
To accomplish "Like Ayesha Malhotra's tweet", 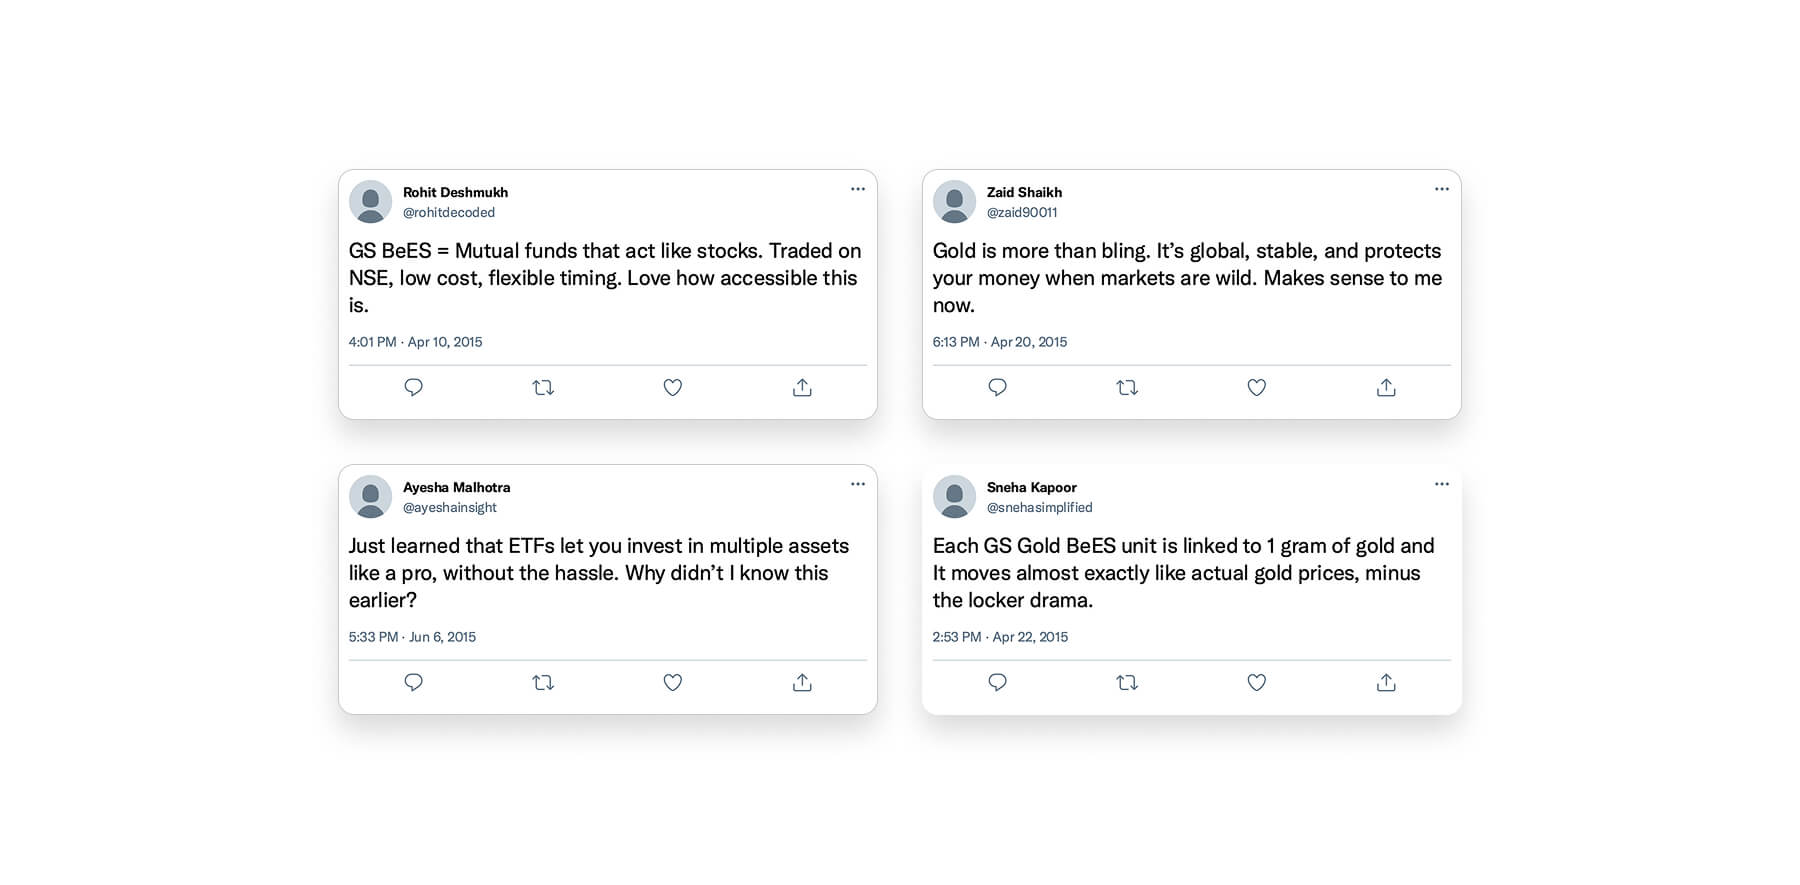I will pos(672,682).
